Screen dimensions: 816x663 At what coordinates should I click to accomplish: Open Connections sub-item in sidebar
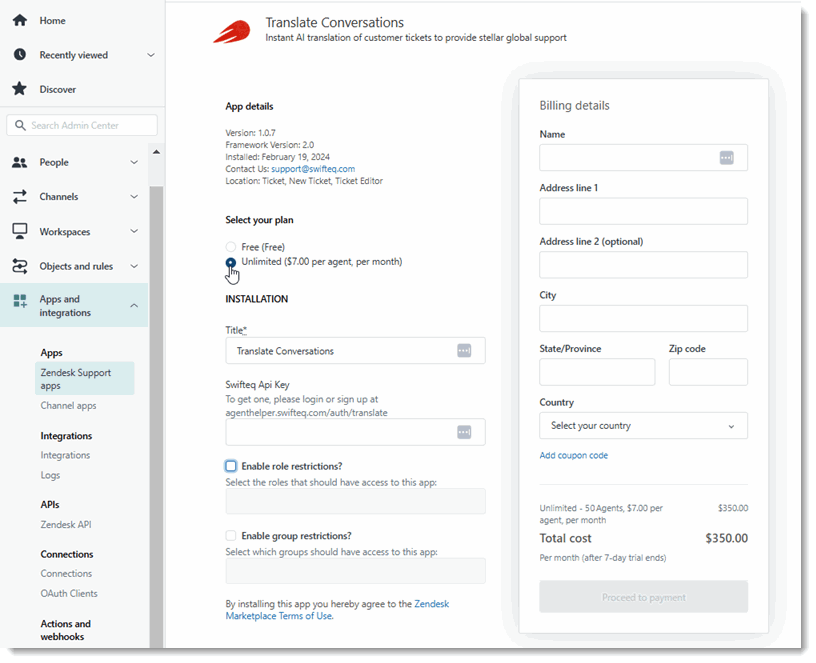pos(66,573)
